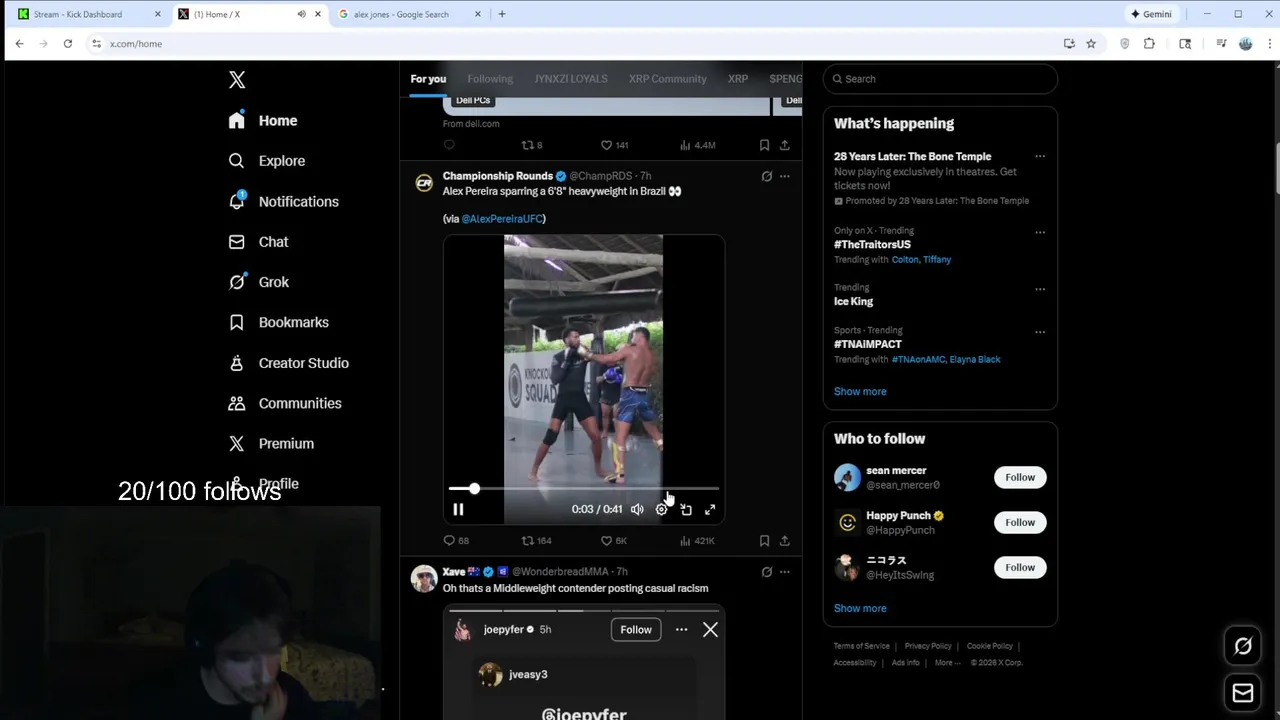Follow joepyfer in the embedded story
1280x720 pixels.
(x=636, y=630)
